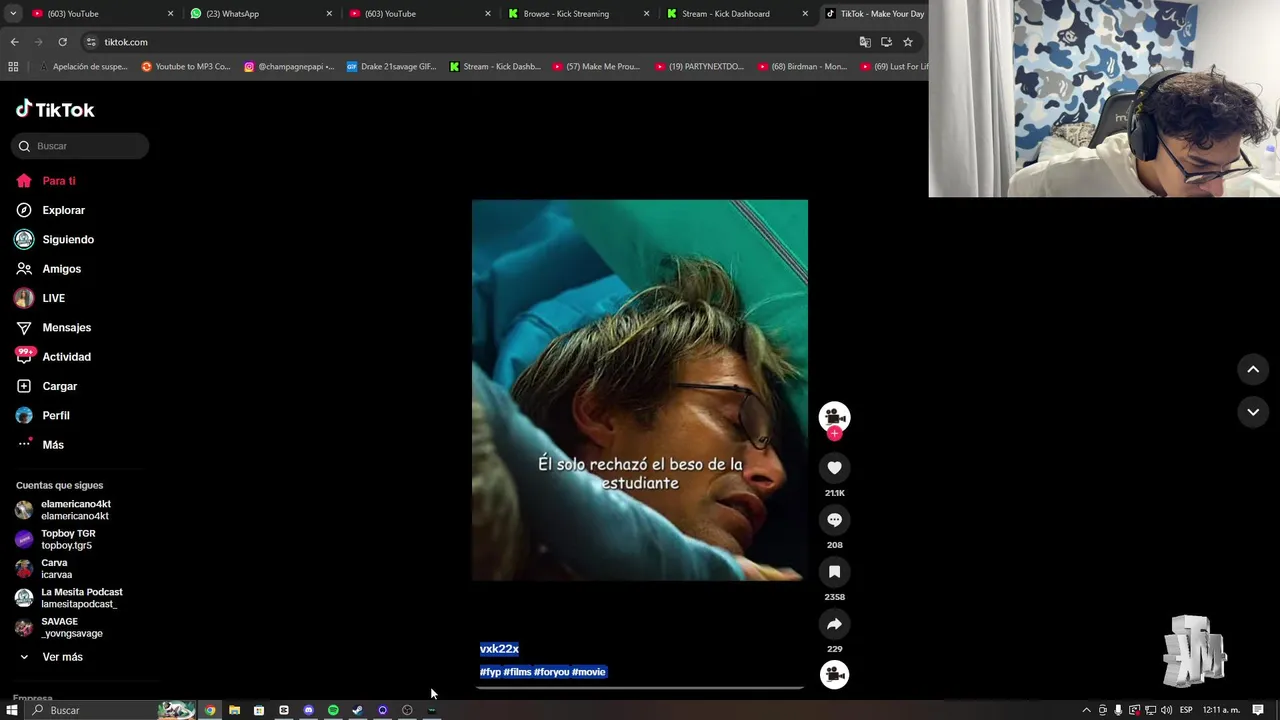Screen dimensions: 1280x720
Task: Close the WhatsApp browser tab
Action: 329,14
